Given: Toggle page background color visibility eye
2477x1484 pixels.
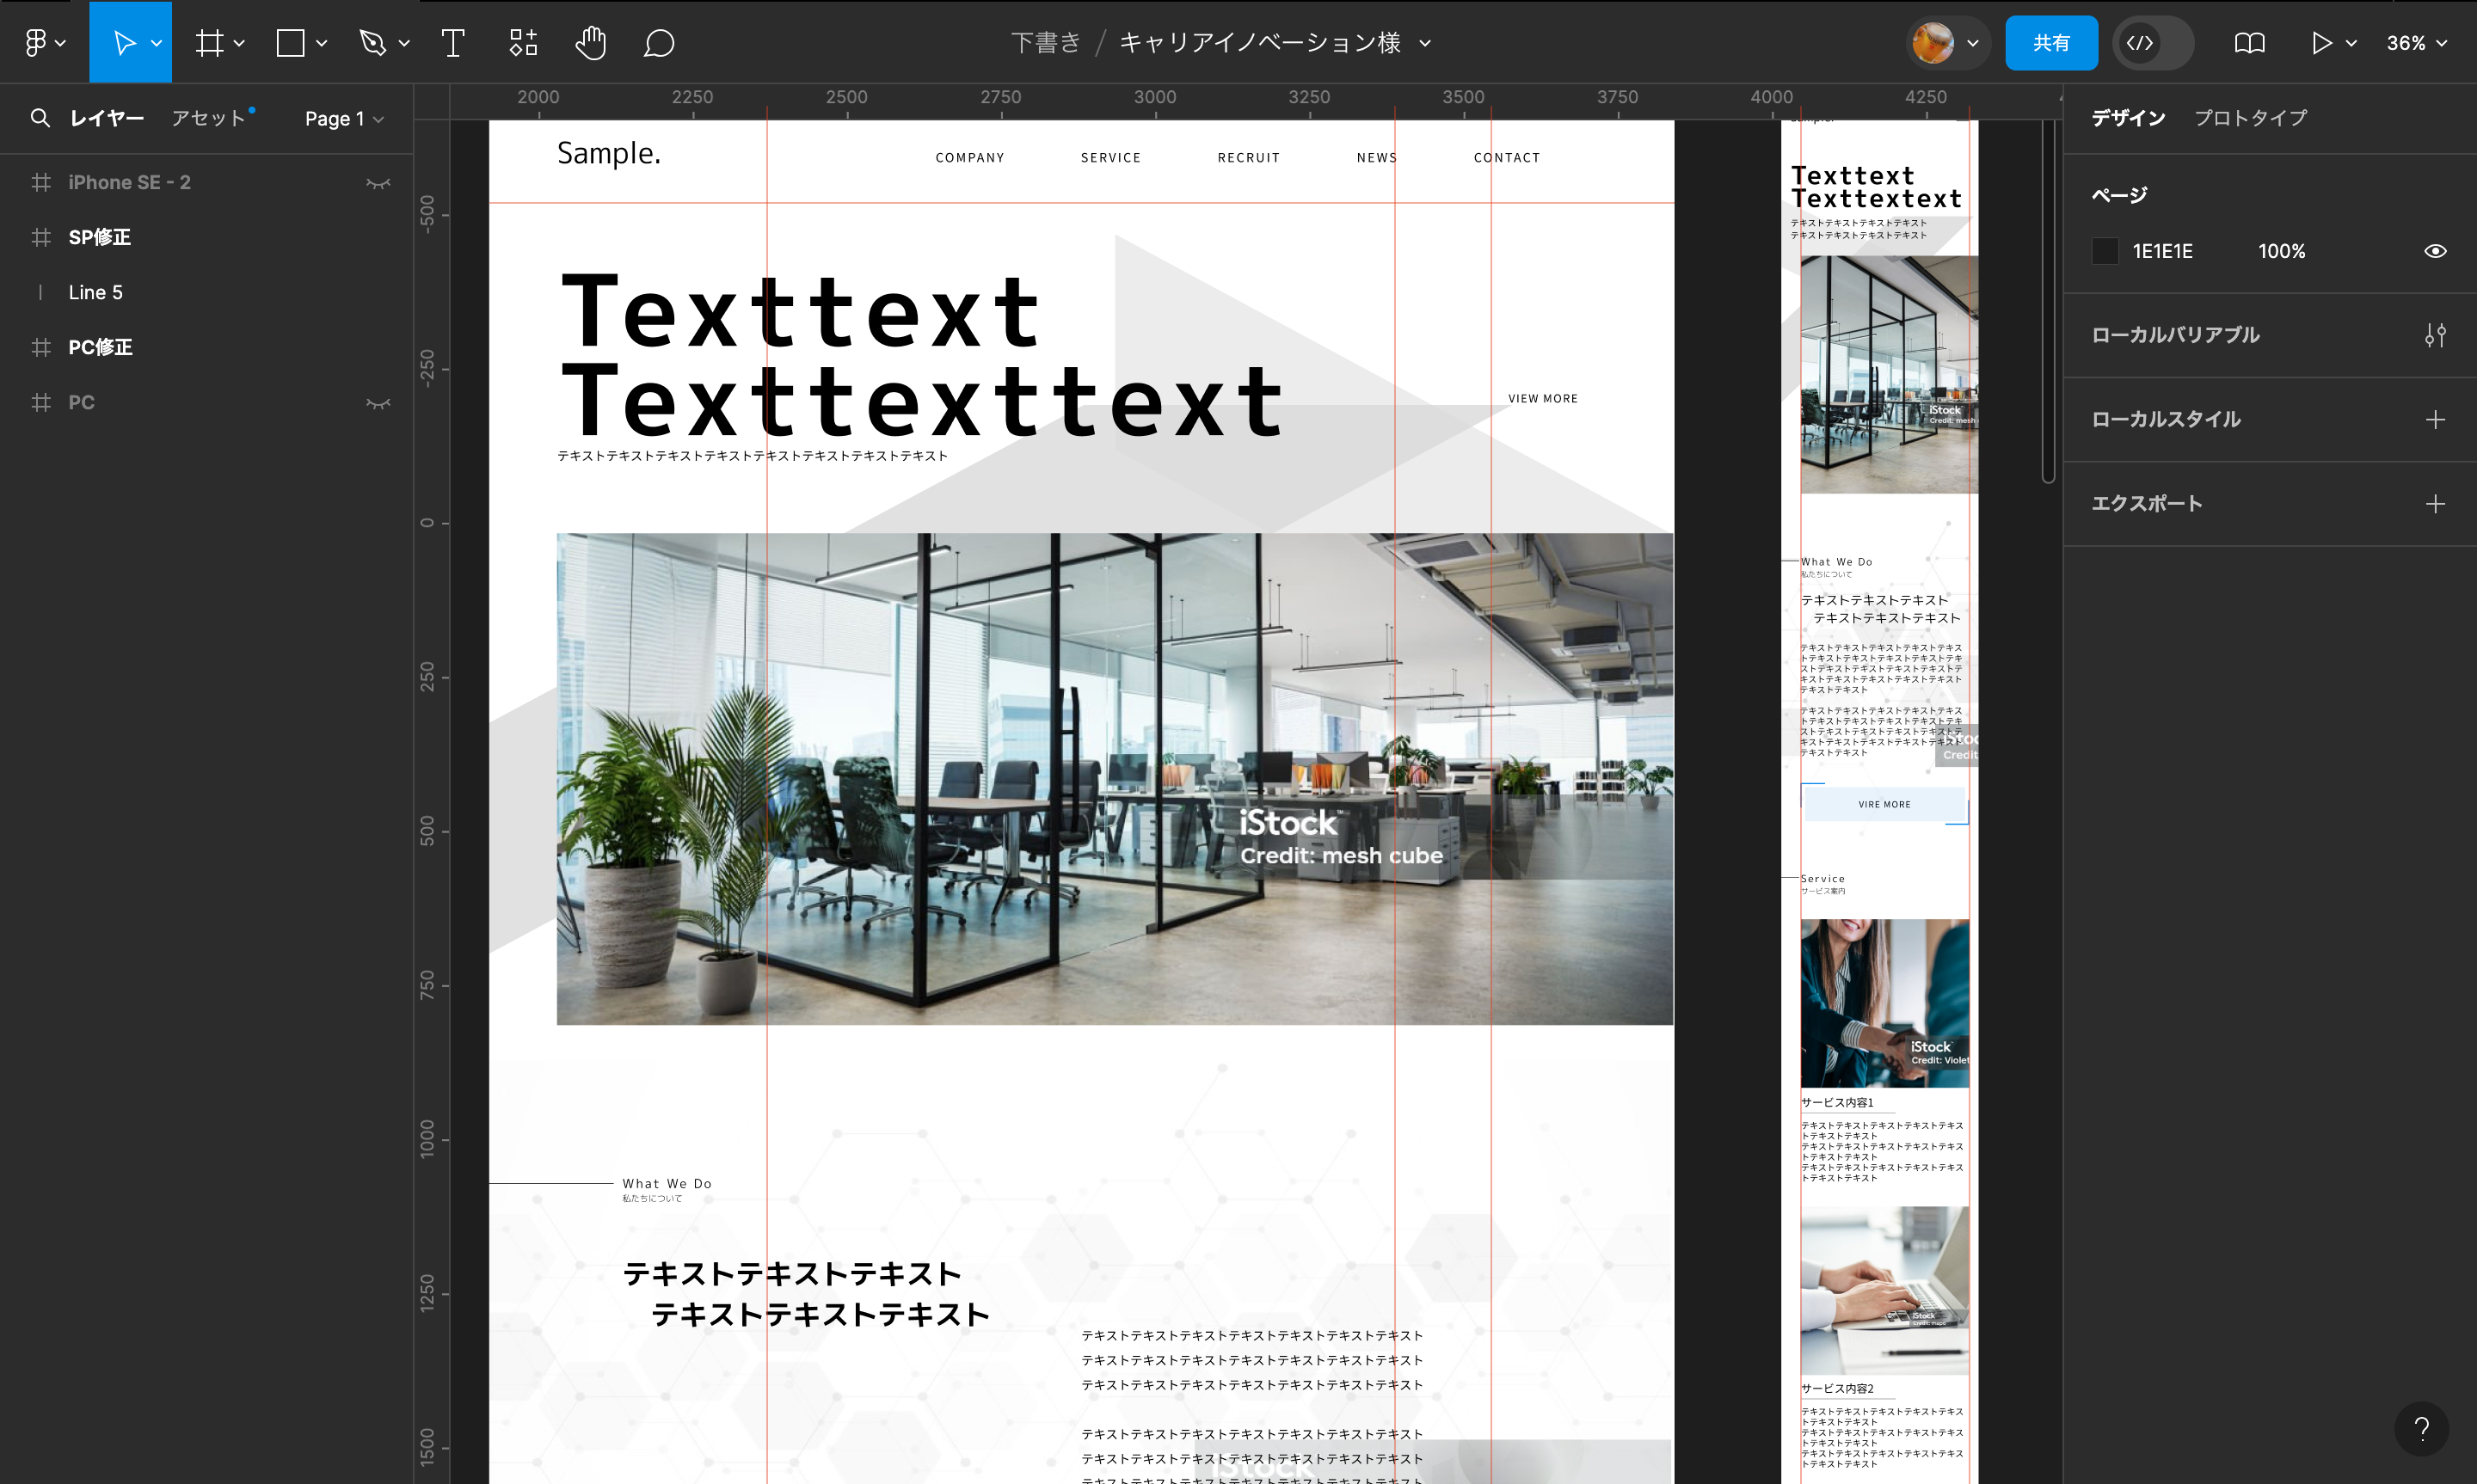Looking at the screenshot, I should (x=2435, y=251).
